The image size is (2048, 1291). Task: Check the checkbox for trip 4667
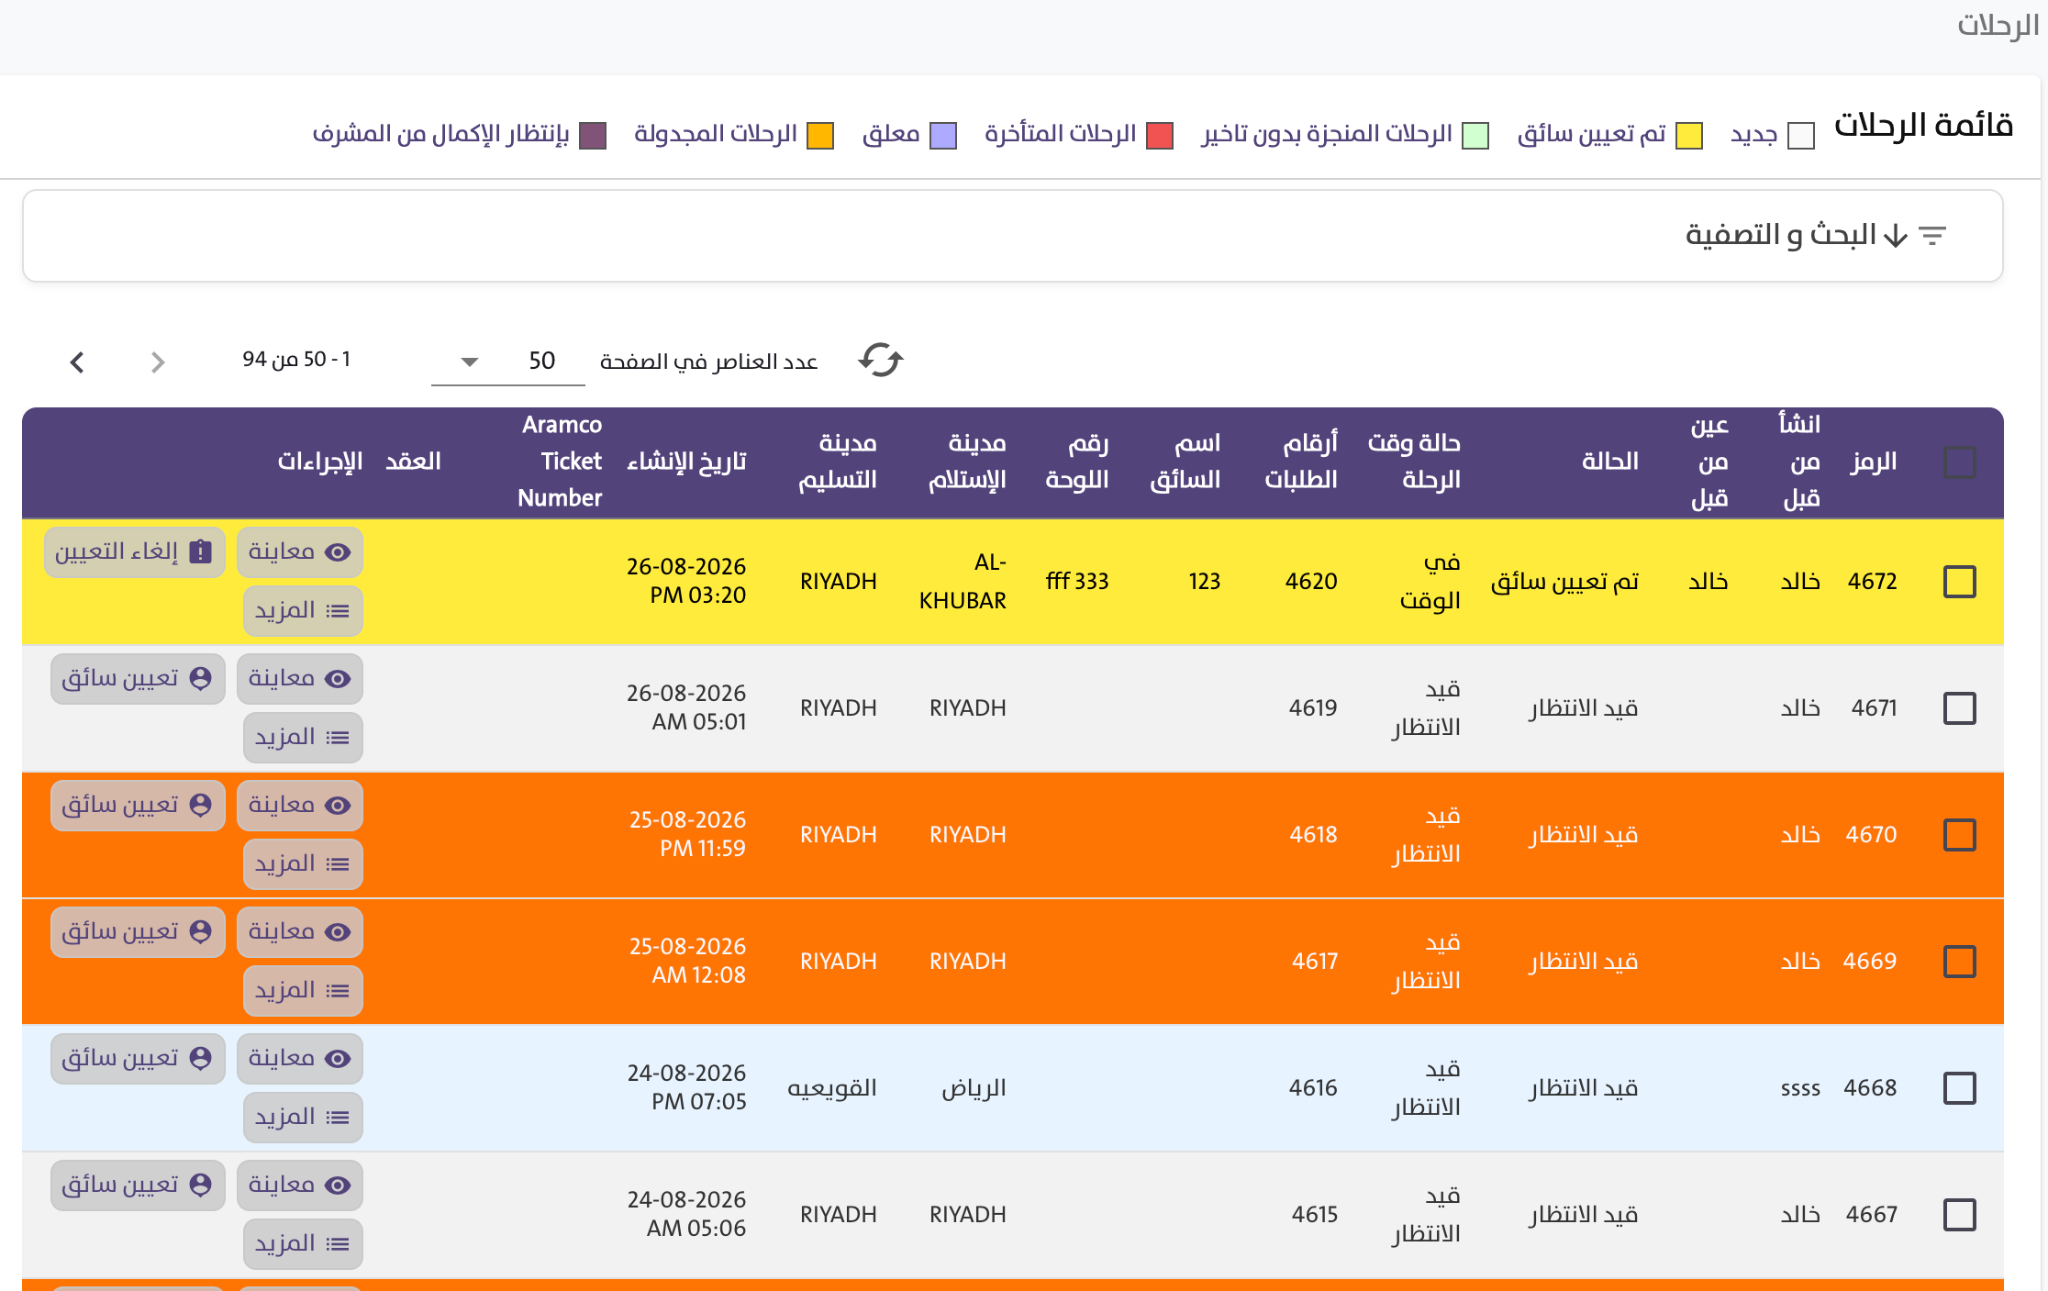[1959, 1214]
